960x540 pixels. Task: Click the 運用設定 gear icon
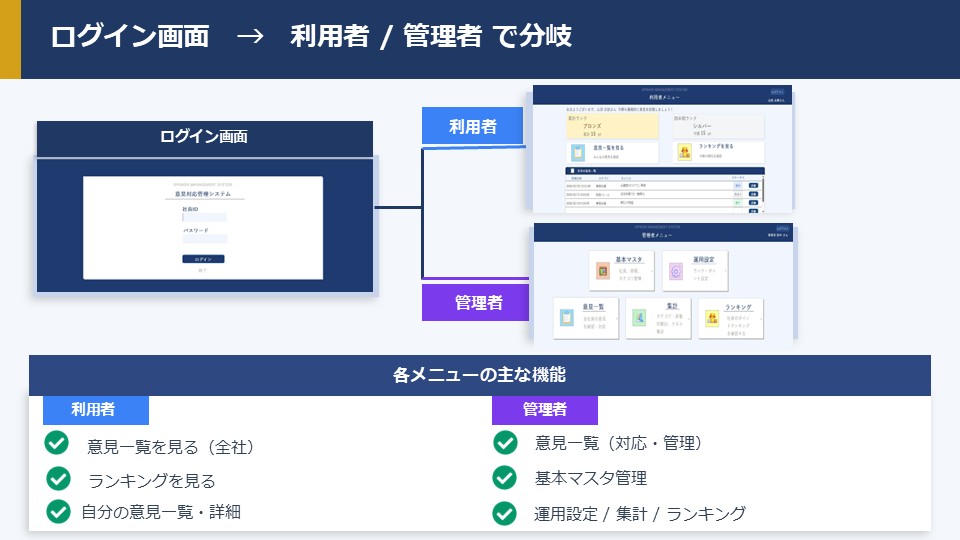pos(676,271)
